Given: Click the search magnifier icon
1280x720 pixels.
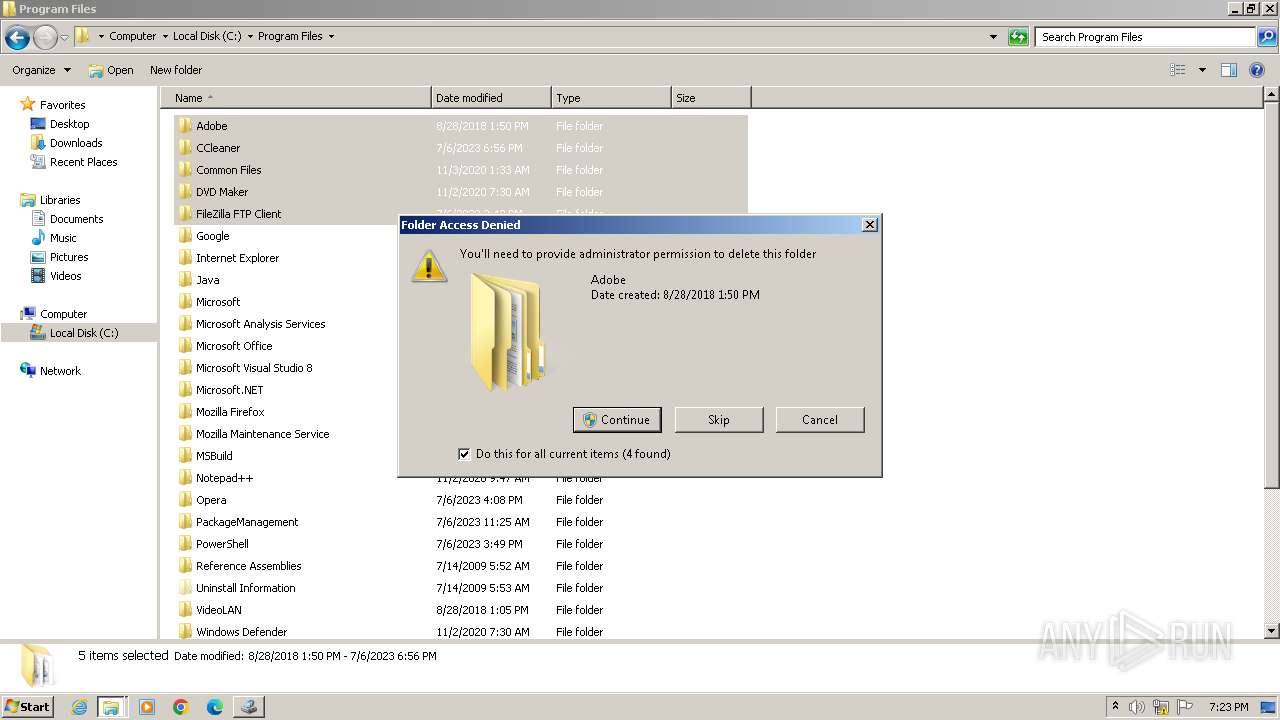Looking at the screenshot, I should tap(1267, 37).
